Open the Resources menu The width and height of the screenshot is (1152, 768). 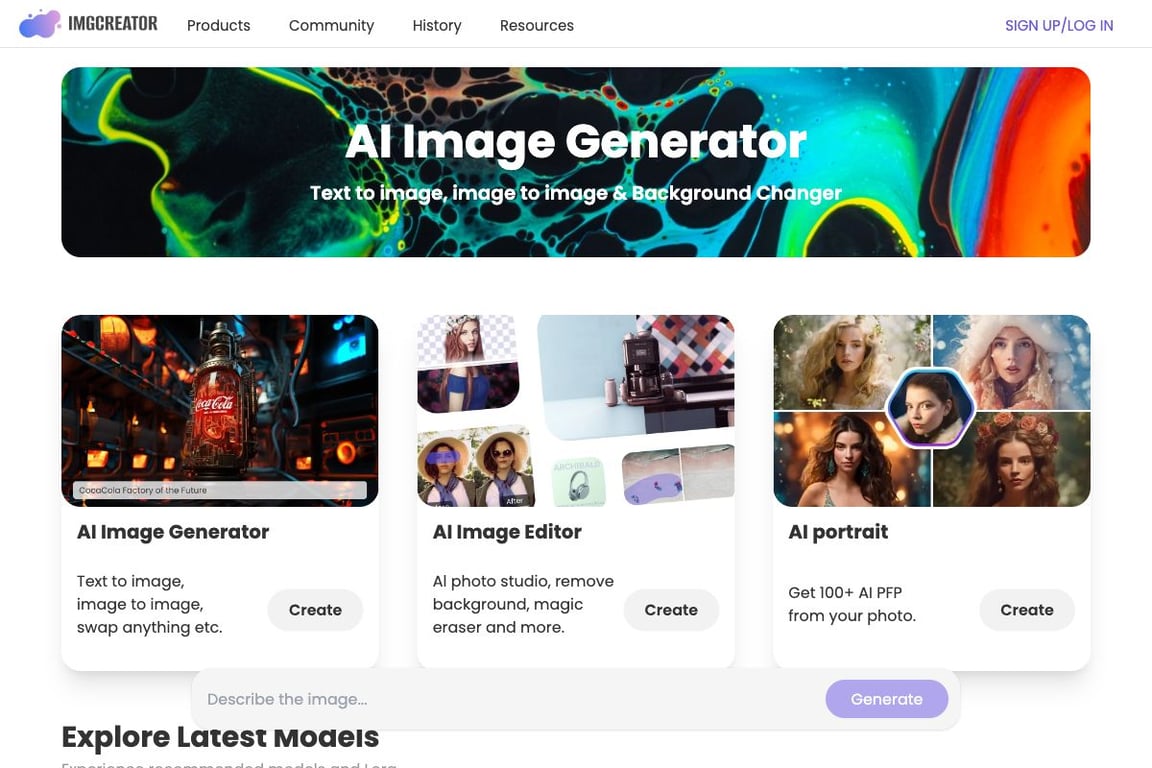point(536,25)
